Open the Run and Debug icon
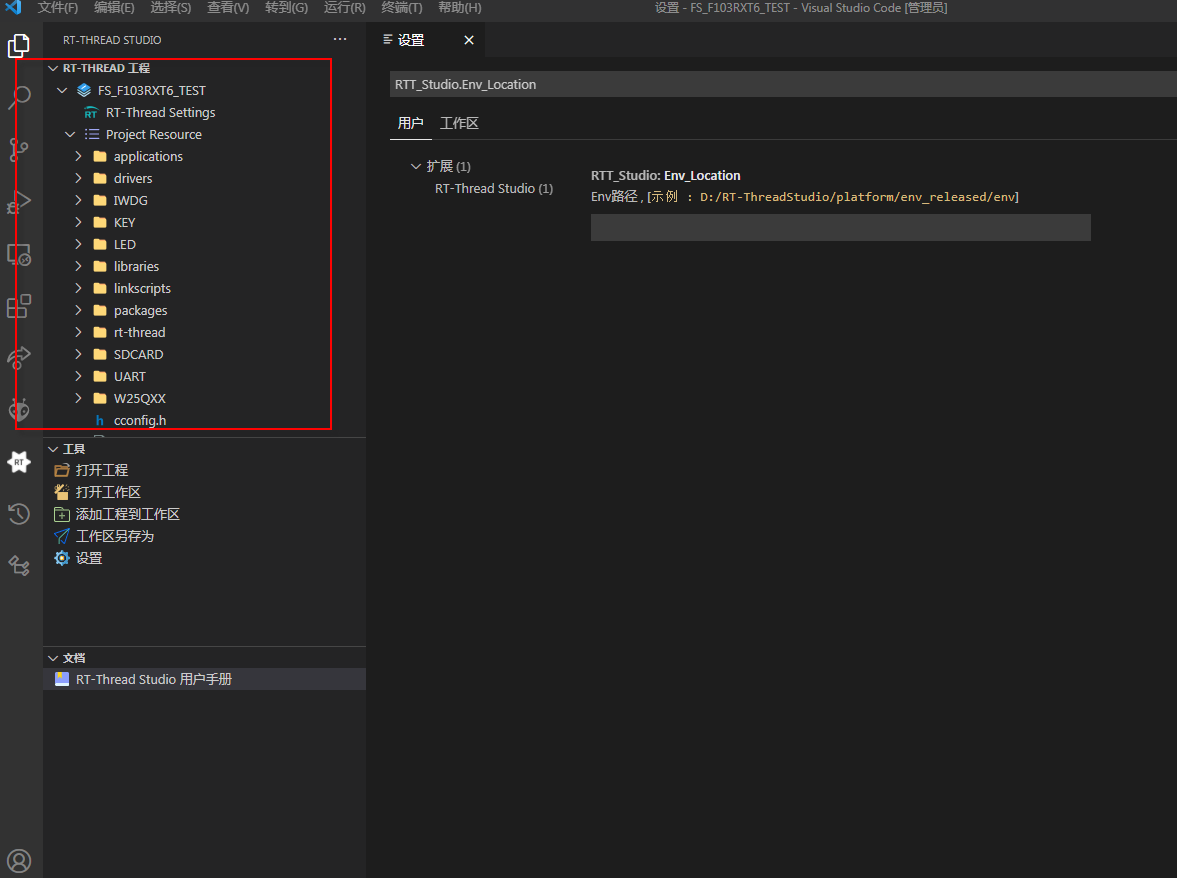The height and width of the screenshot is (878, 1177). pyautogui.click(x=19, y=201)
